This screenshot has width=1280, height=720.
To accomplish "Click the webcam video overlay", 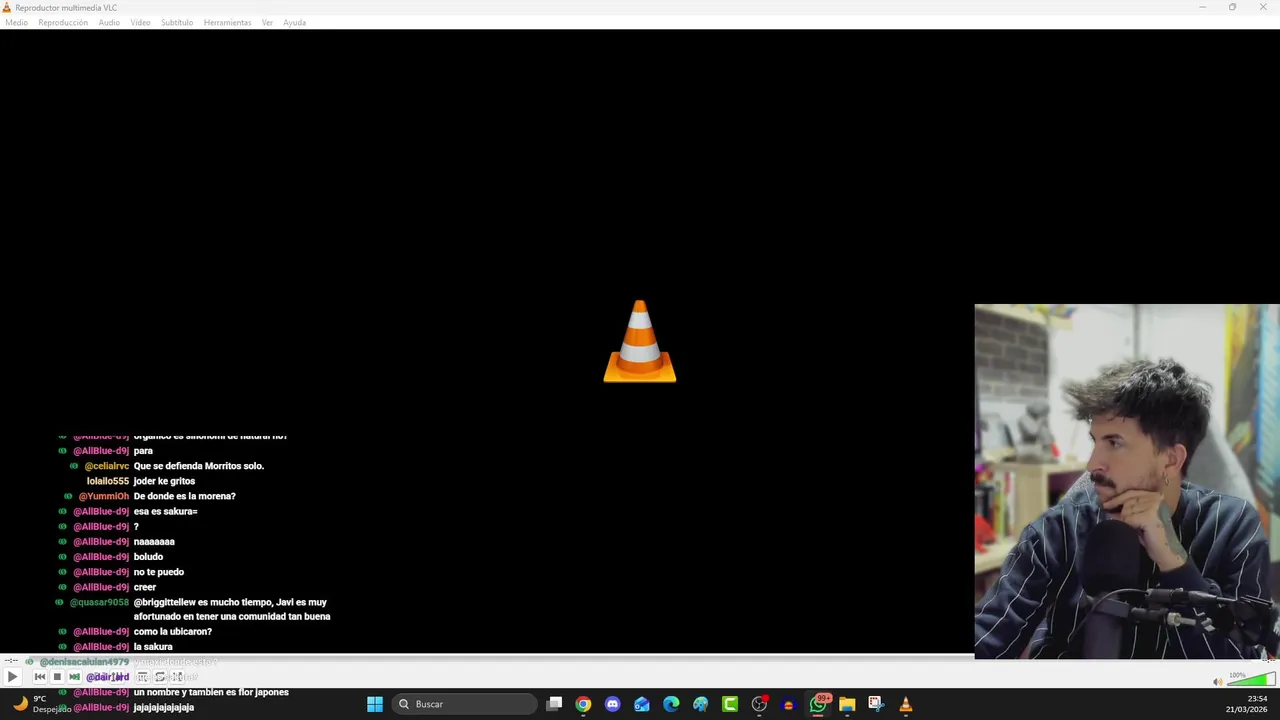I will coord(1127,481).
